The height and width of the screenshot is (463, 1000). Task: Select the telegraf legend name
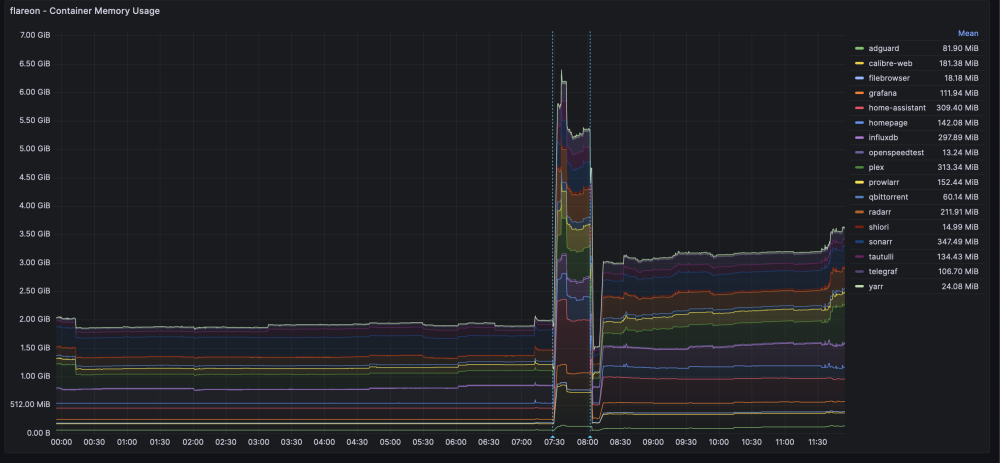[x=883, y=272]
